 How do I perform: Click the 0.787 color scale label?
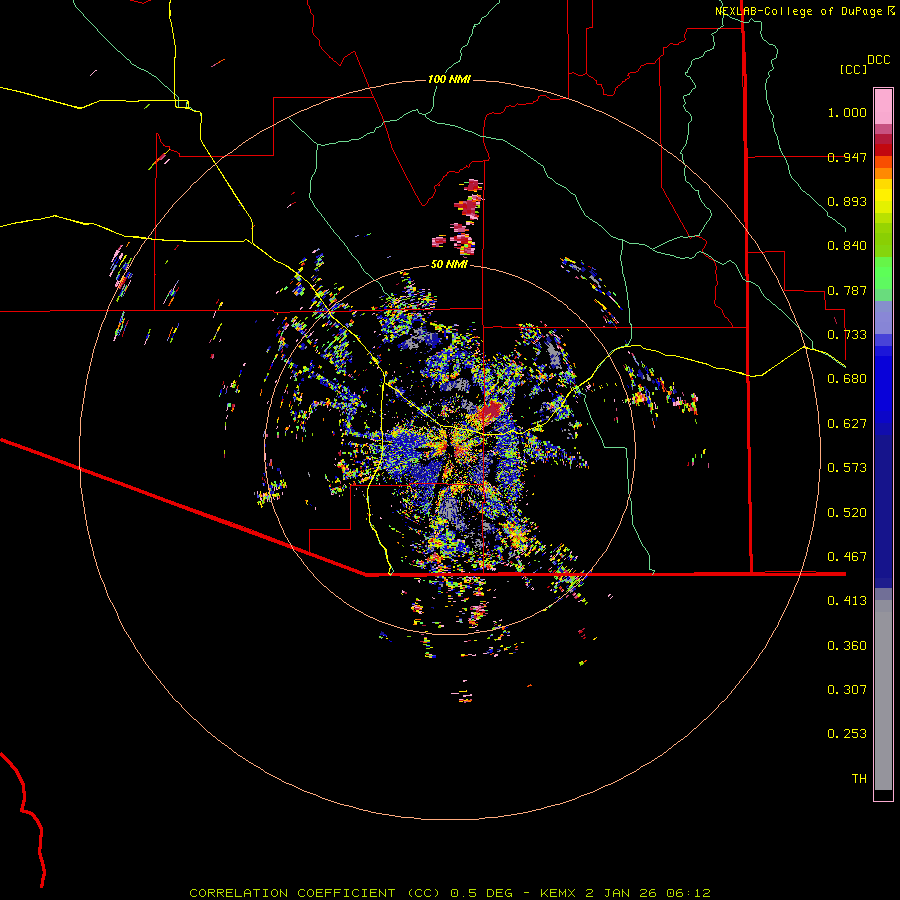847,290
